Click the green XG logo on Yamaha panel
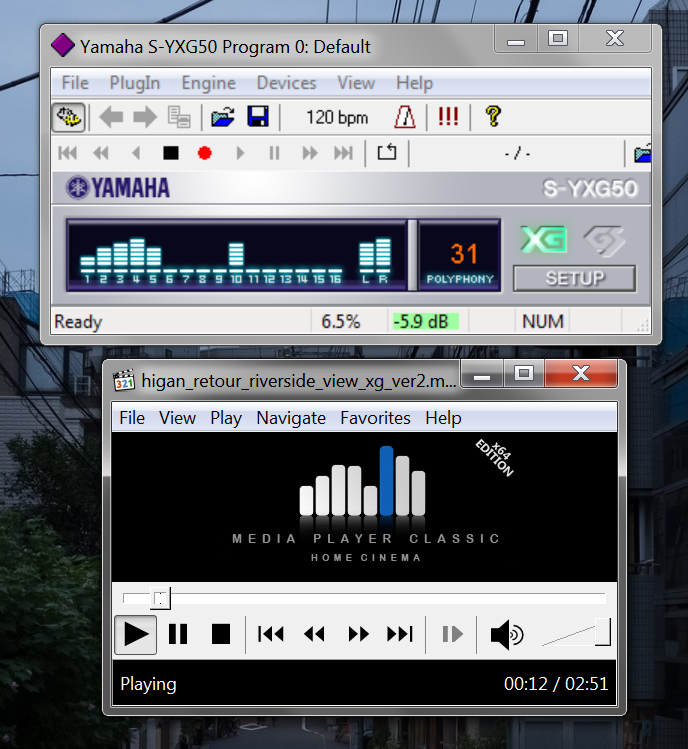The width and height of the screenshot is (688, 749). pyautogui.click(x=543, y=240)
